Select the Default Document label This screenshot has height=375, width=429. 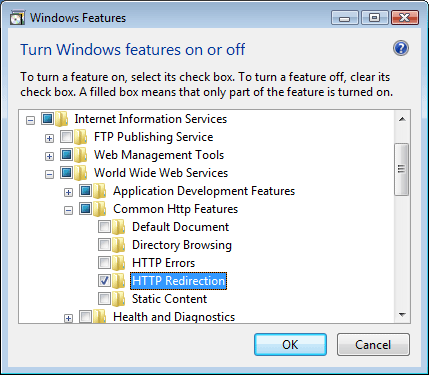click(180, 227)
